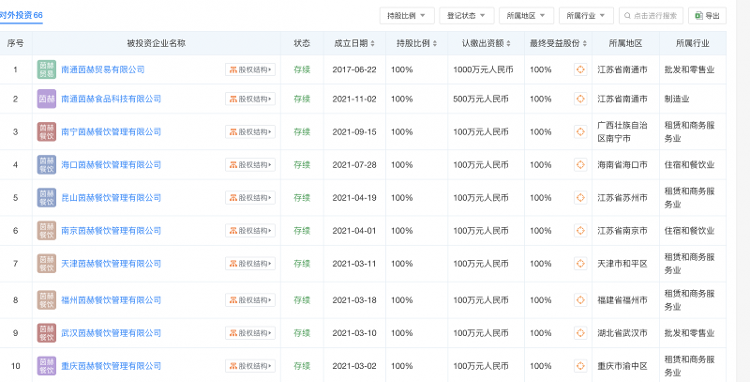
Task: Click logo of 福州茵赫餐饮管理有限公司
Action: coord(46,300)
